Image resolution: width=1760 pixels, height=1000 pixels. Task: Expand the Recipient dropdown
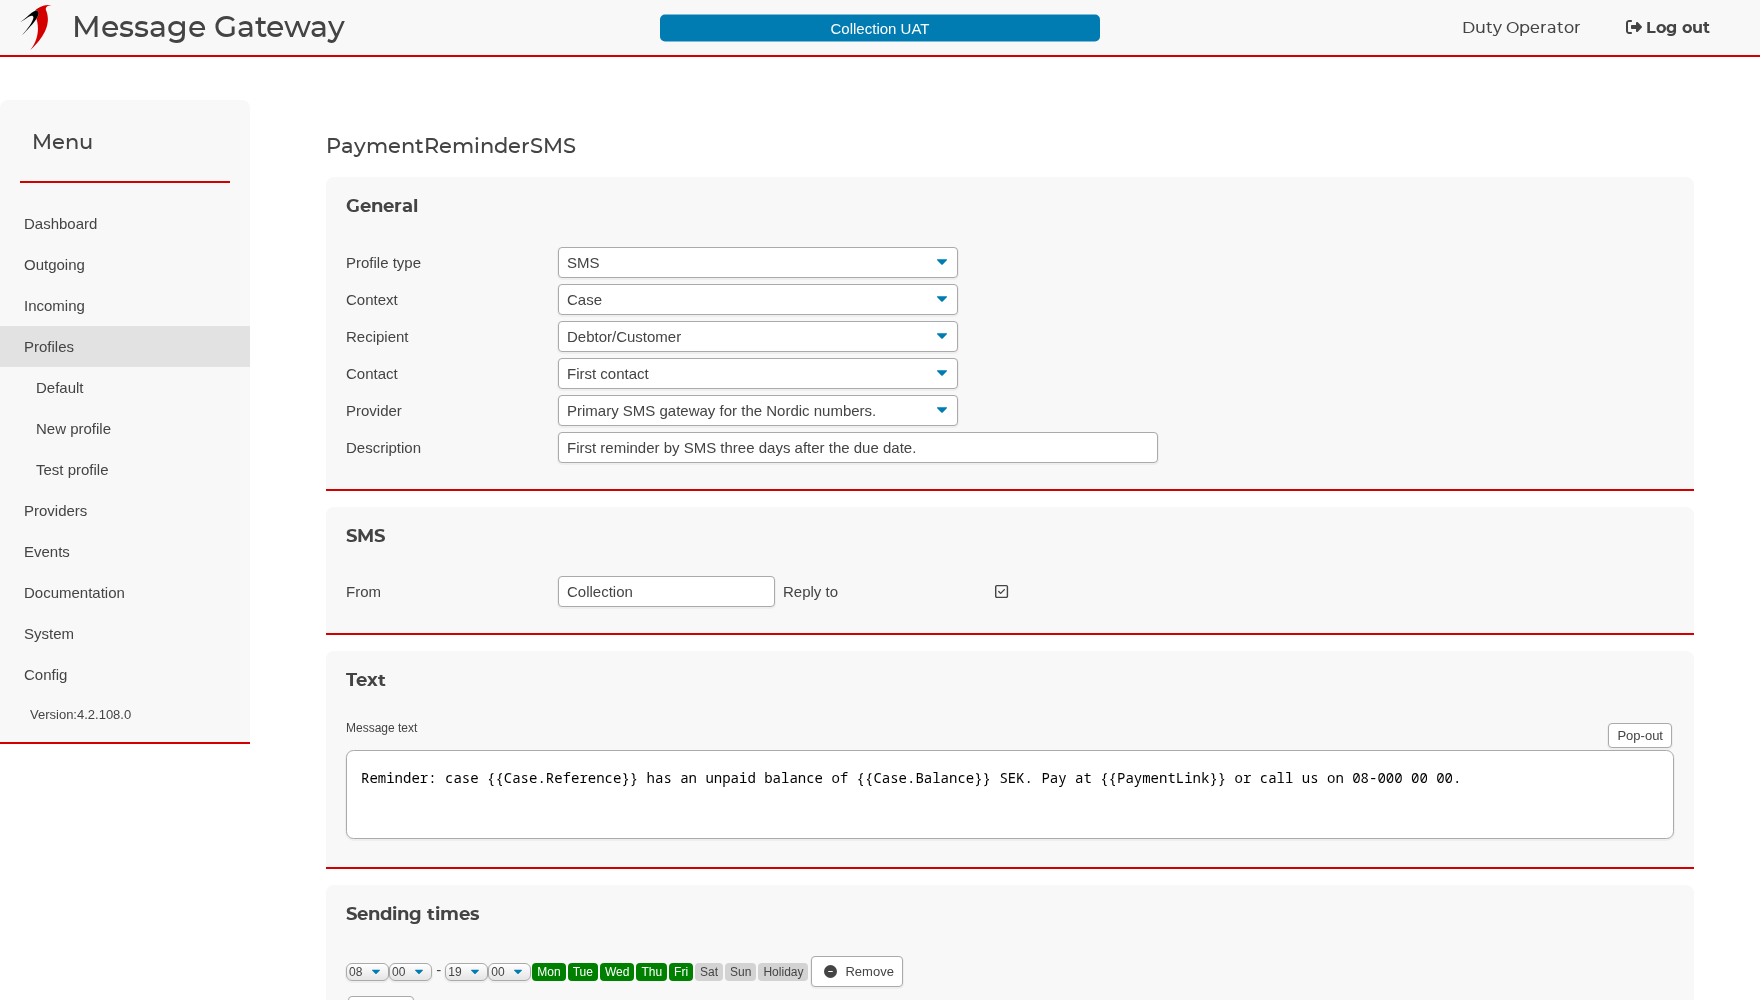(758, 337)
